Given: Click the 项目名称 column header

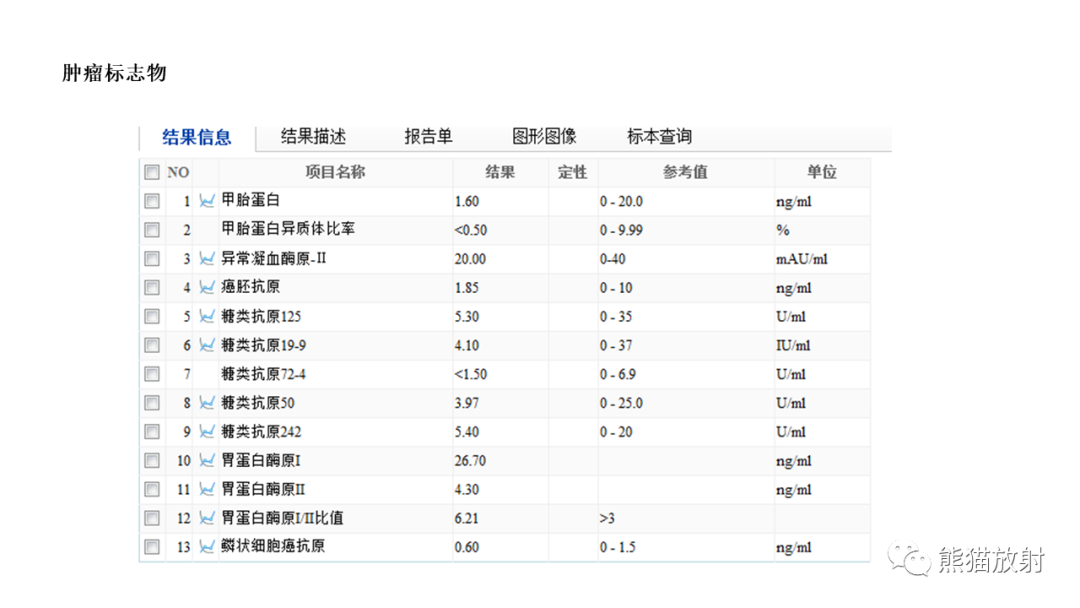Looking at the screenshot, I should point(335,172).
